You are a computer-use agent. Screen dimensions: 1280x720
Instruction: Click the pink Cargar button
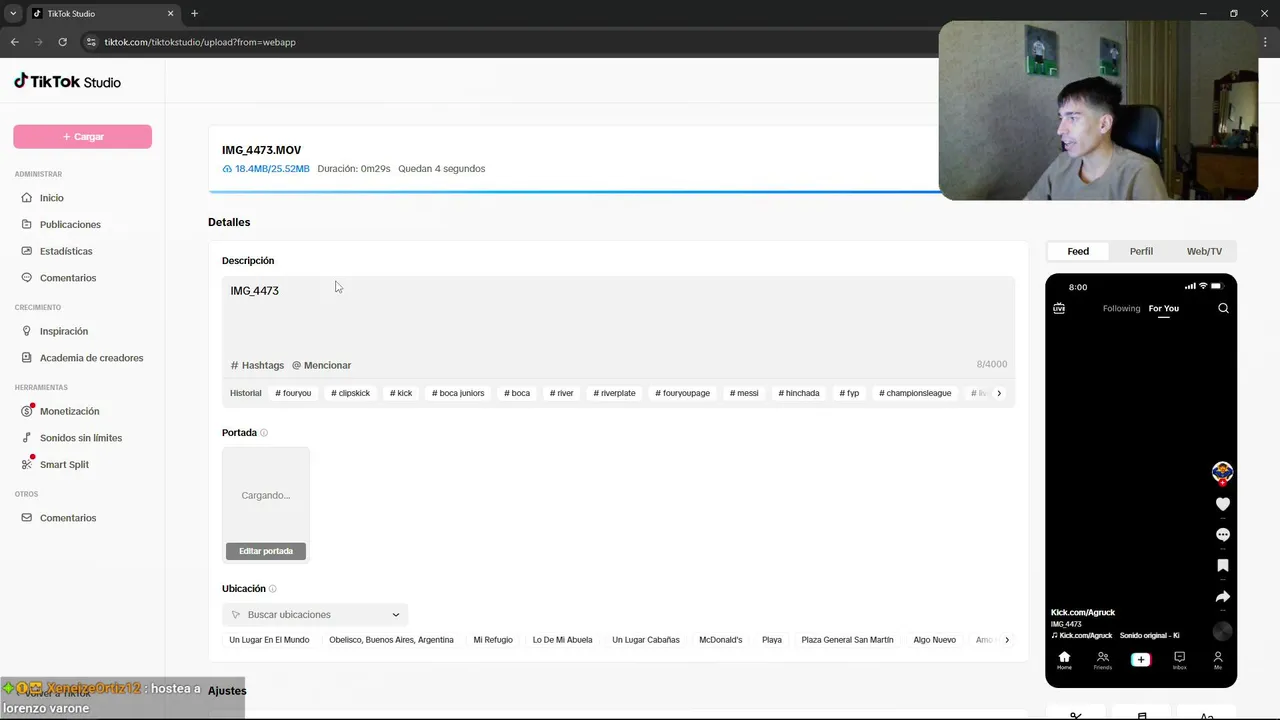pyautogui.click(x=82, y=136)
